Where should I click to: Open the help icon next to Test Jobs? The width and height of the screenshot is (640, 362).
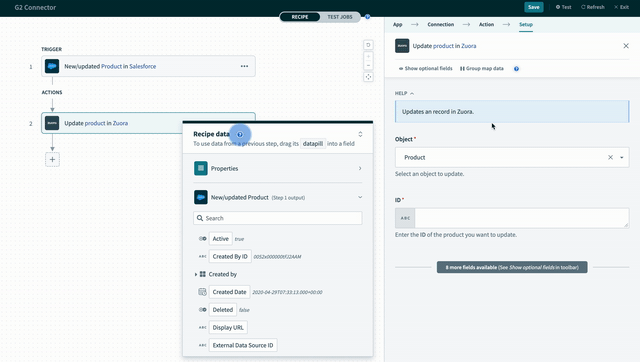[x=367, y=17]
